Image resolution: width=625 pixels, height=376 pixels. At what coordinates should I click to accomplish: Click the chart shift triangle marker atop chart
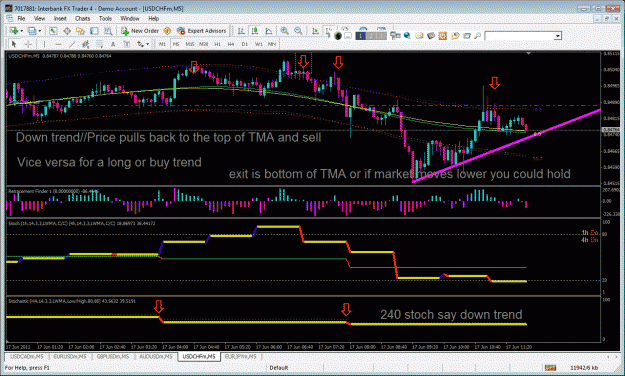[x=529, y=53]
